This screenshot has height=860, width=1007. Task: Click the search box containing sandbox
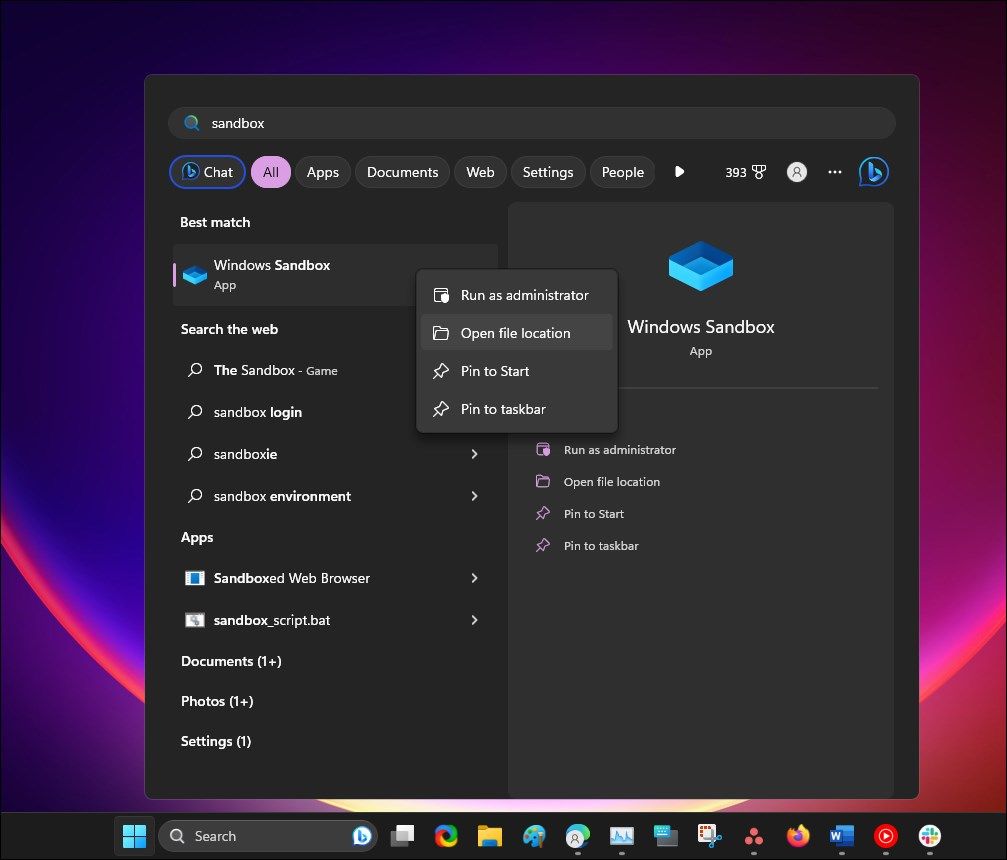pyautogui.click(x=530, y=123)
